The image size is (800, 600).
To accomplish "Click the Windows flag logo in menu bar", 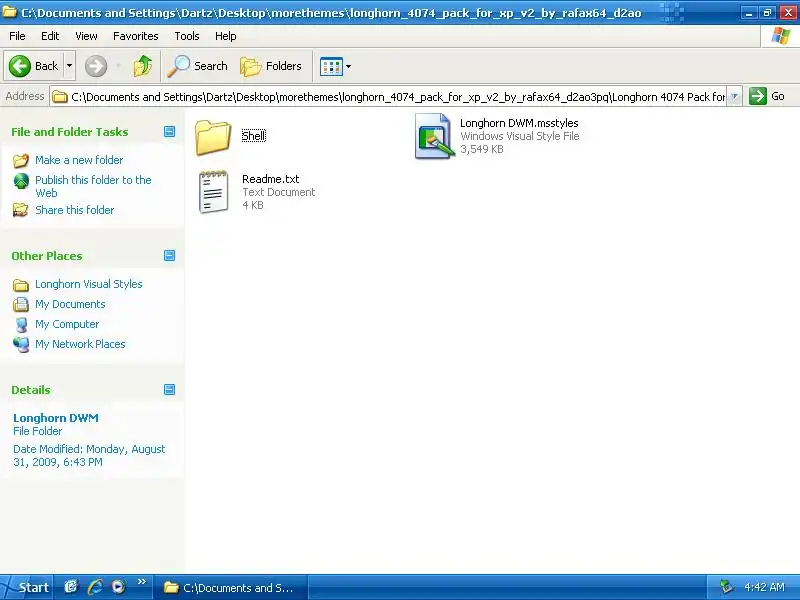I will click(781, 36).
